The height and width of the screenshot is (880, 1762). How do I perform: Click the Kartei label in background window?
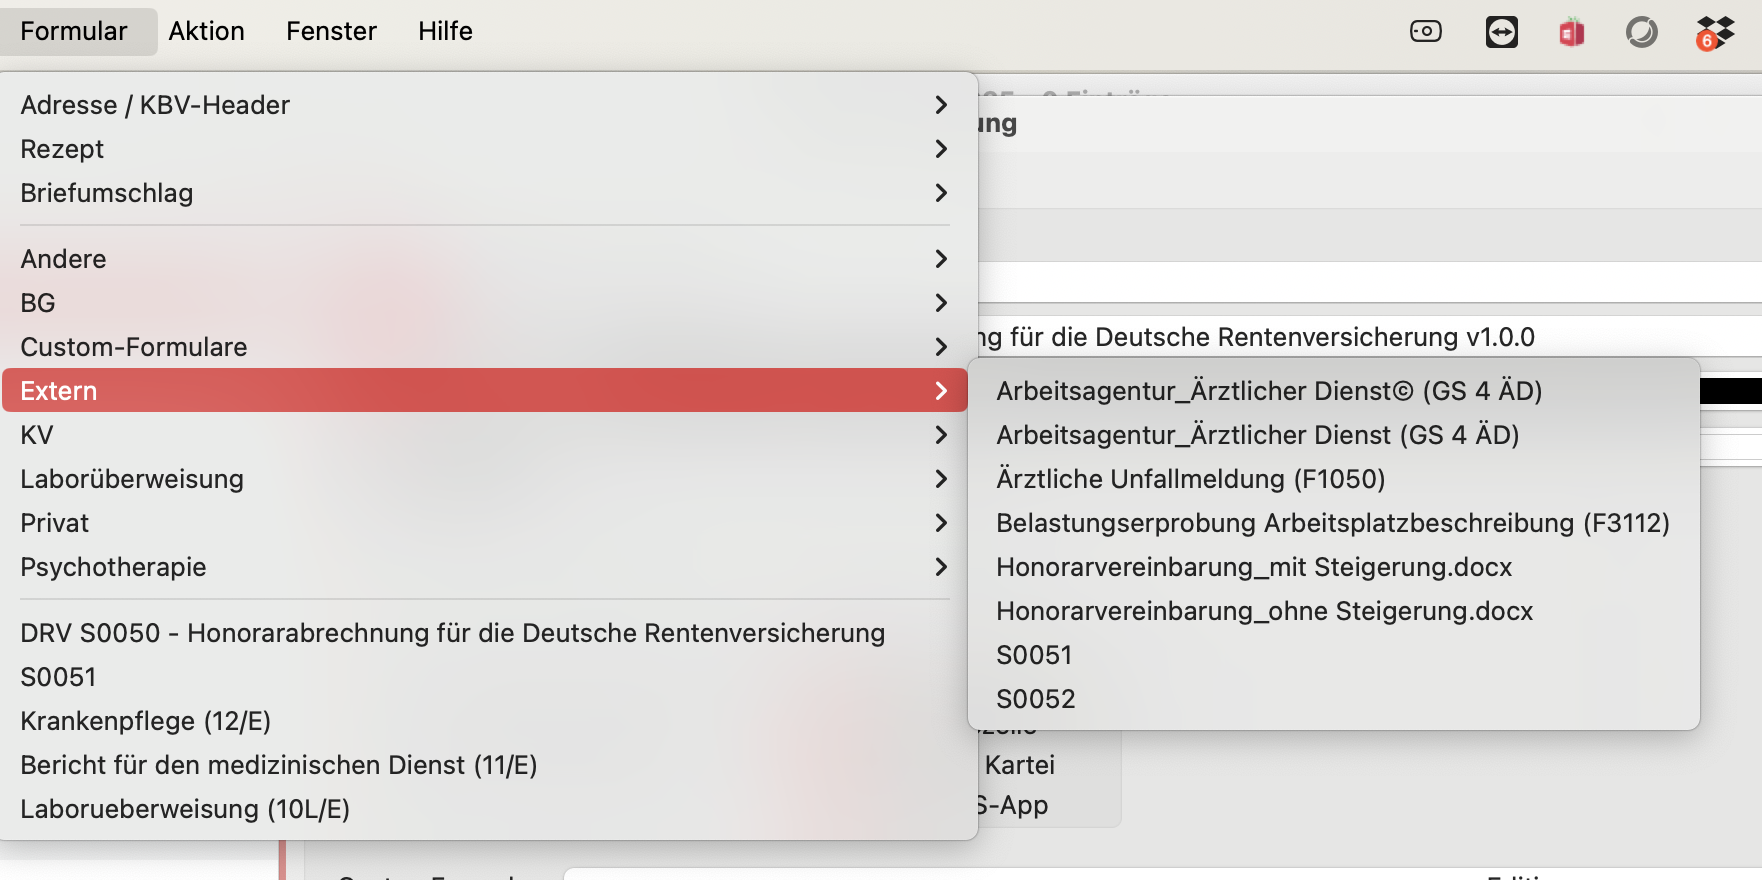tap(1020, 765)
